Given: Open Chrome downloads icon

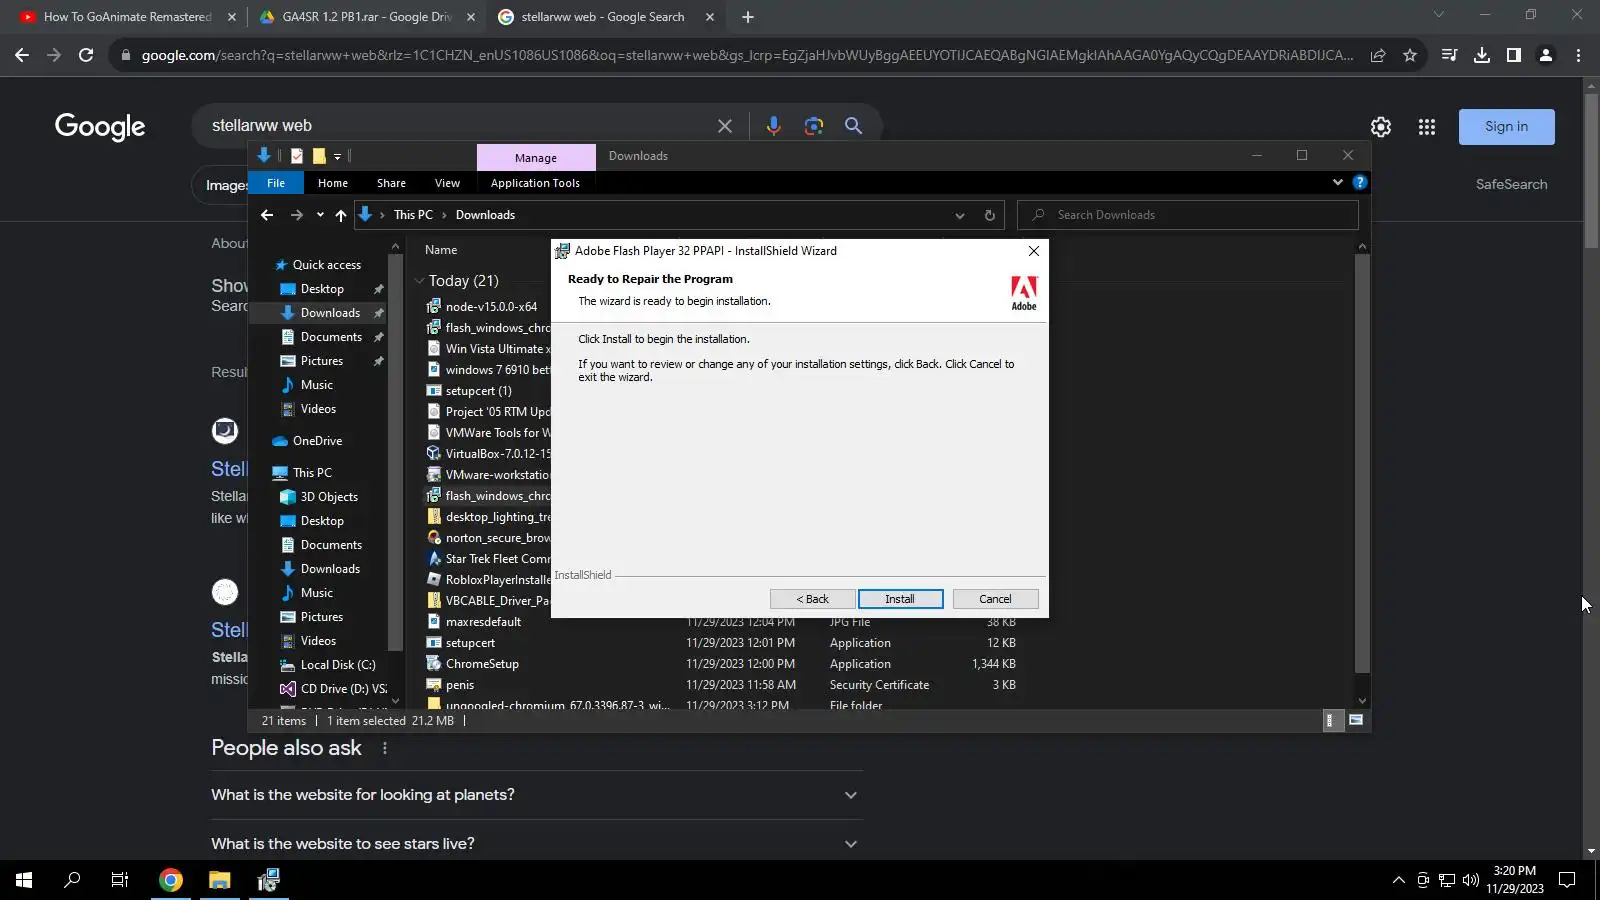Looking at the screenshot, I should click(x=1482, y=56).
